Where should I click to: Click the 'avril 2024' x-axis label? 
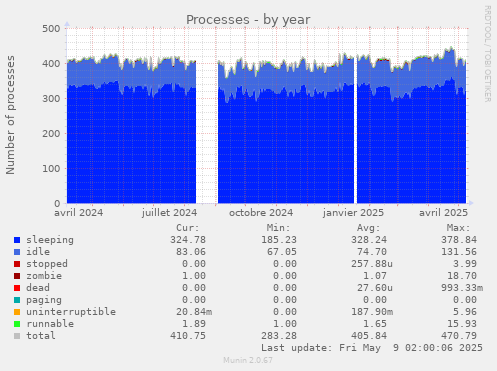pyautogui.click(x=79, y=213)
